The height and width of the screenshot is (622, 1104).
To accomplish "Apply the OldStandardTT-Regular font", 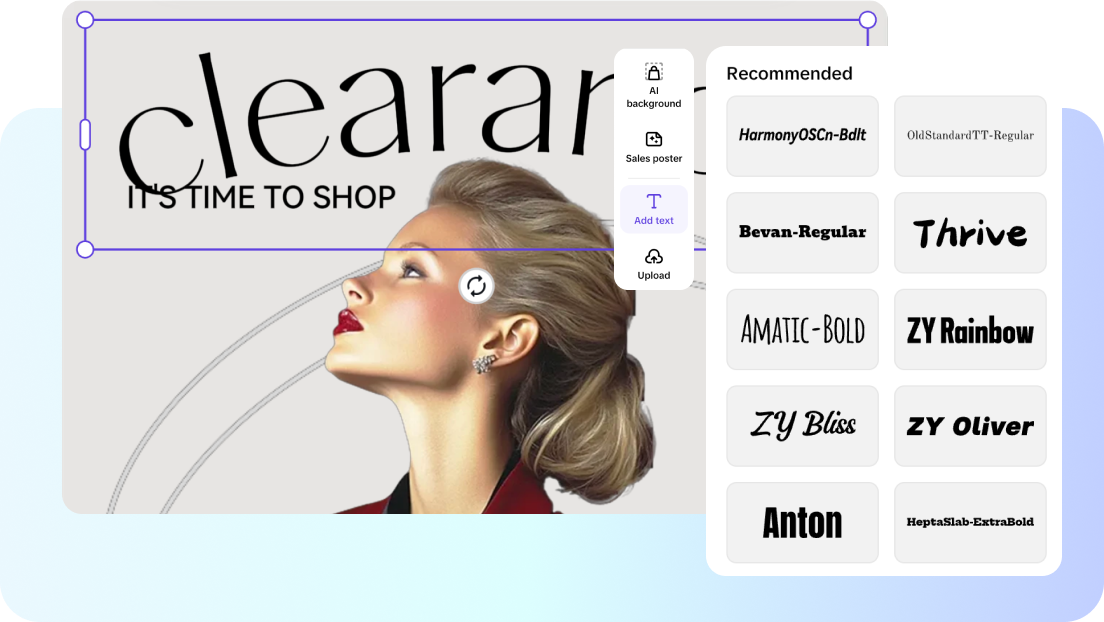I will pyautogui.click(x=970, y=136).
